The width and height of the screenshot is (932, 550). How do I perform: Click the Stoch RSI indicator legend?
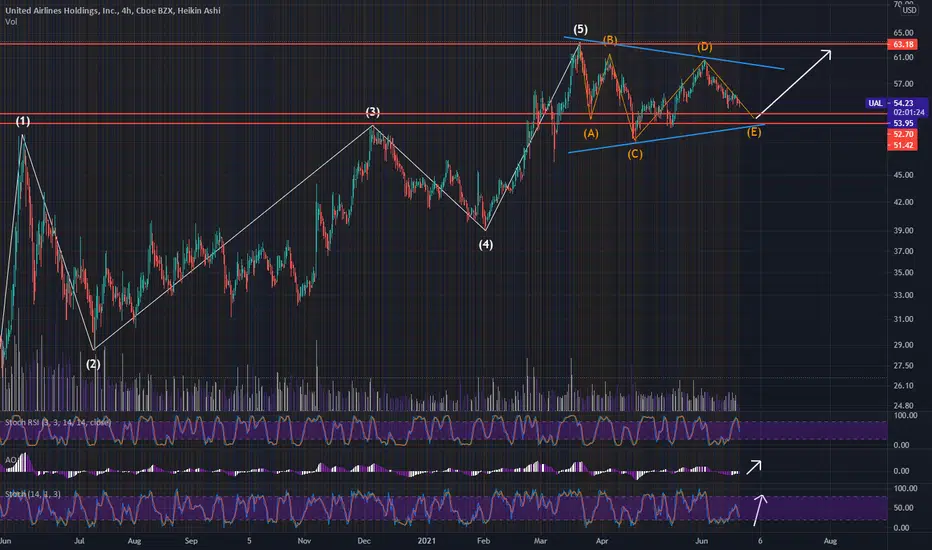point(58,423)
